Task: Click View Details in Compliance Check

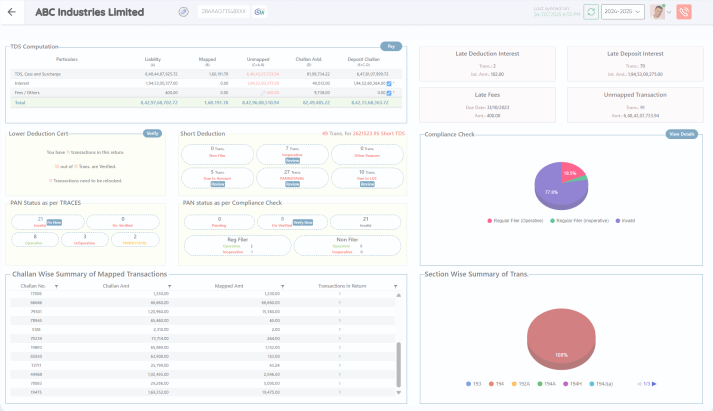Action: (681, 134)
